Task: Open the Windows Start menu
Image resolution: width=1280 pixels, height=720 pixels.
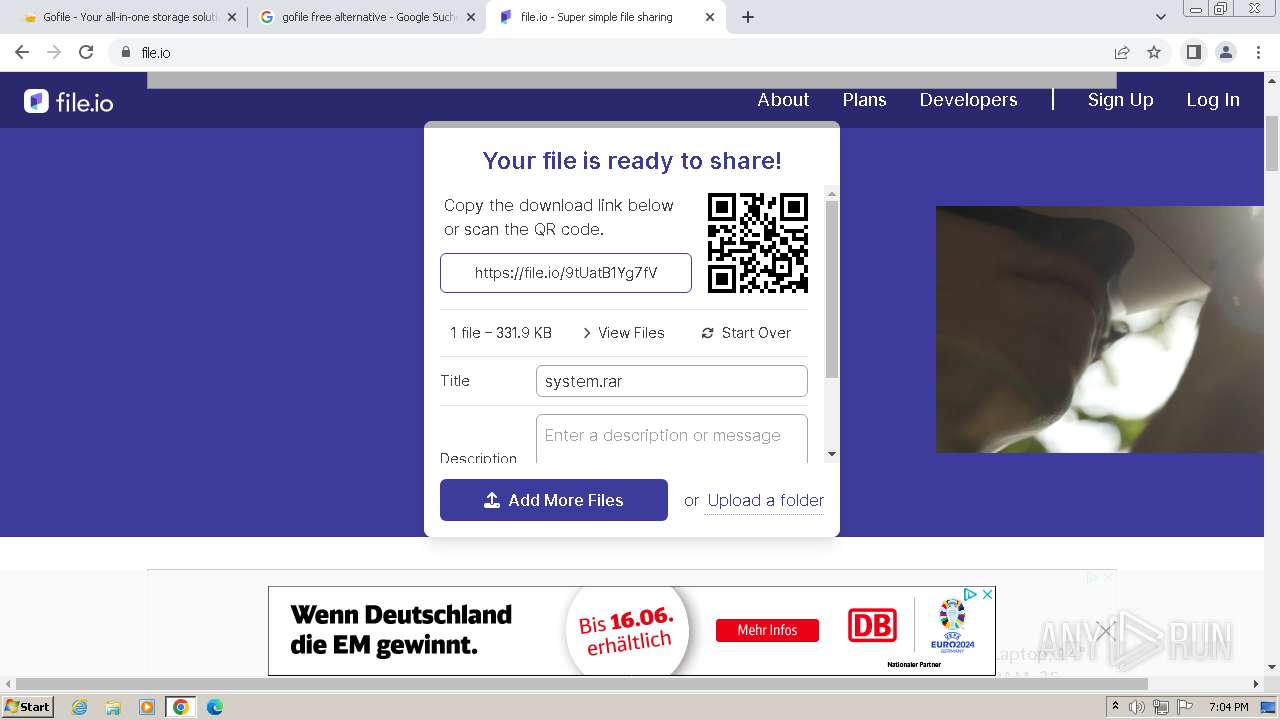Action: click(28, 706)
